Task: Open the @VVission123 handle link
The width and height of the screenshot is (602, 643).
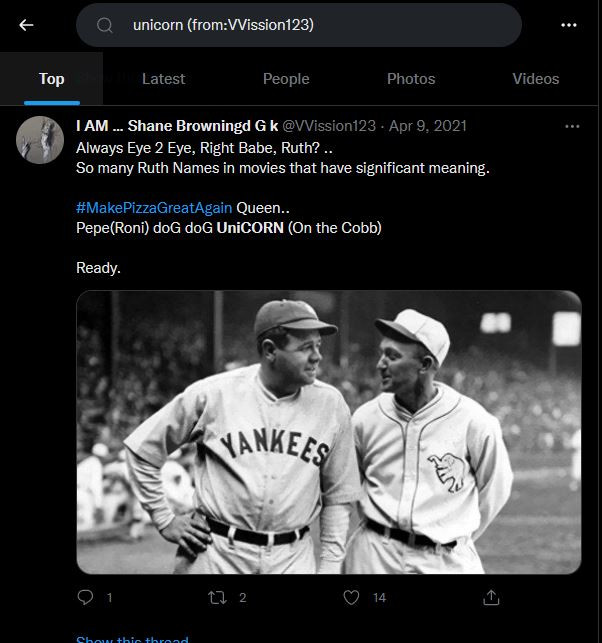Action: tap(329, 126)
